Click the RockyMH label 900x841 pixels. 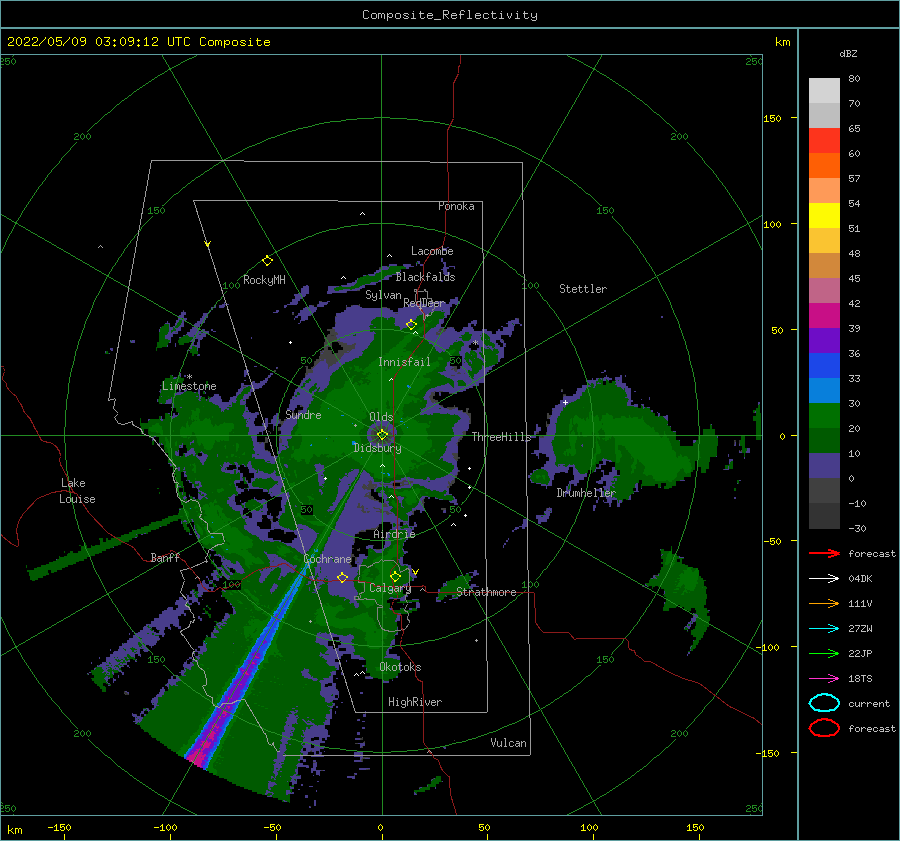[x=264, y=280]
